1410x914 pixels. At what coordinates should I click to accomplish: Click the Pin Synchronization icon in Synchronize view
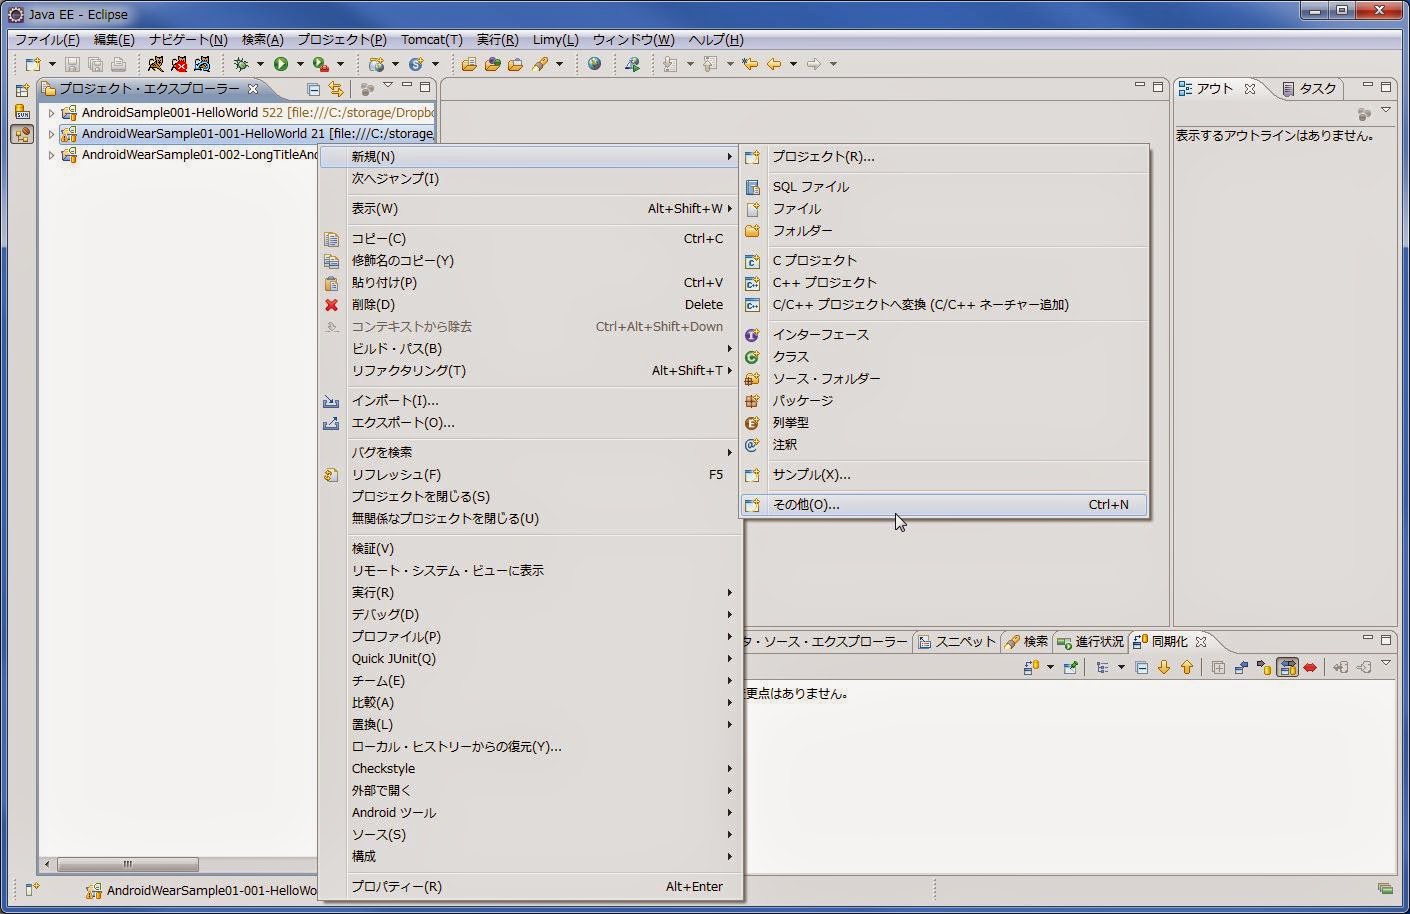1070,667
